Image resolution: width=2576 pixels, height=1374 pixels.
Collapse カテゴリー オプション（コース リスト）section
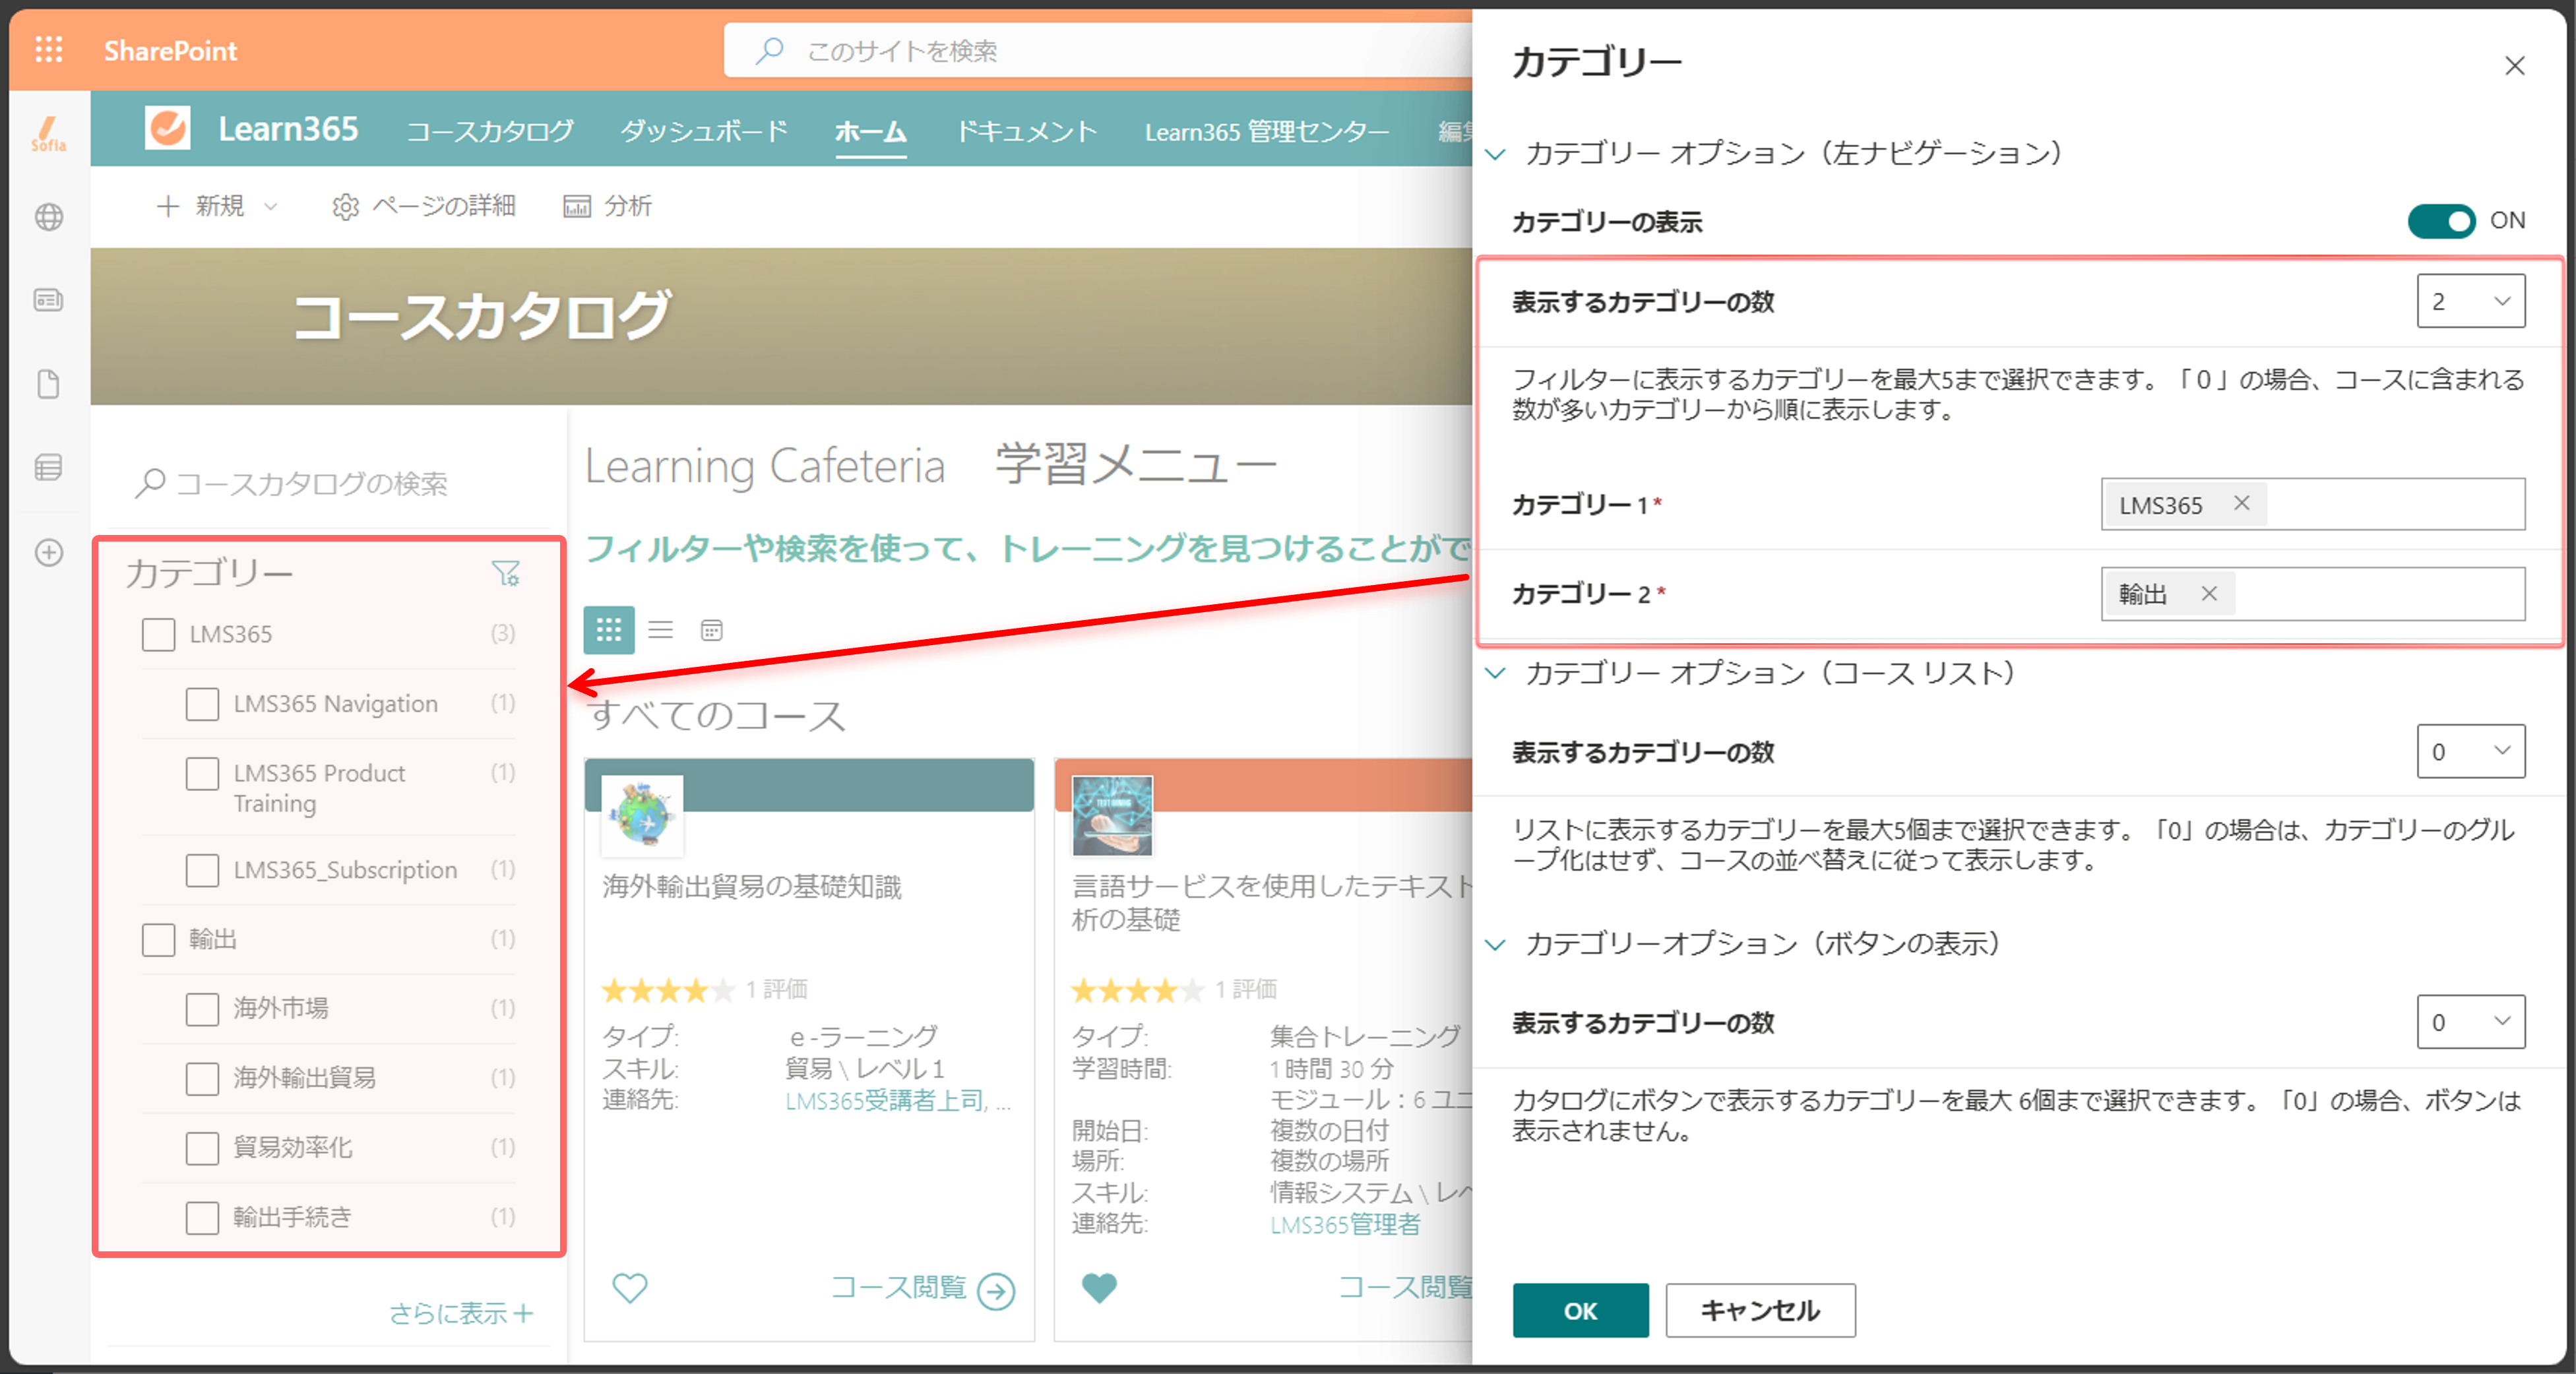(x=1495, y=673)
